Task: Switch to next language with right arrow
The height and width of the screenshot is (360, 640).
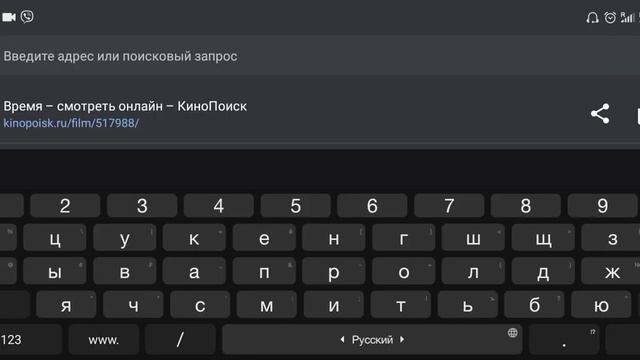Action: pyautogui.click(x=402, y=340)
